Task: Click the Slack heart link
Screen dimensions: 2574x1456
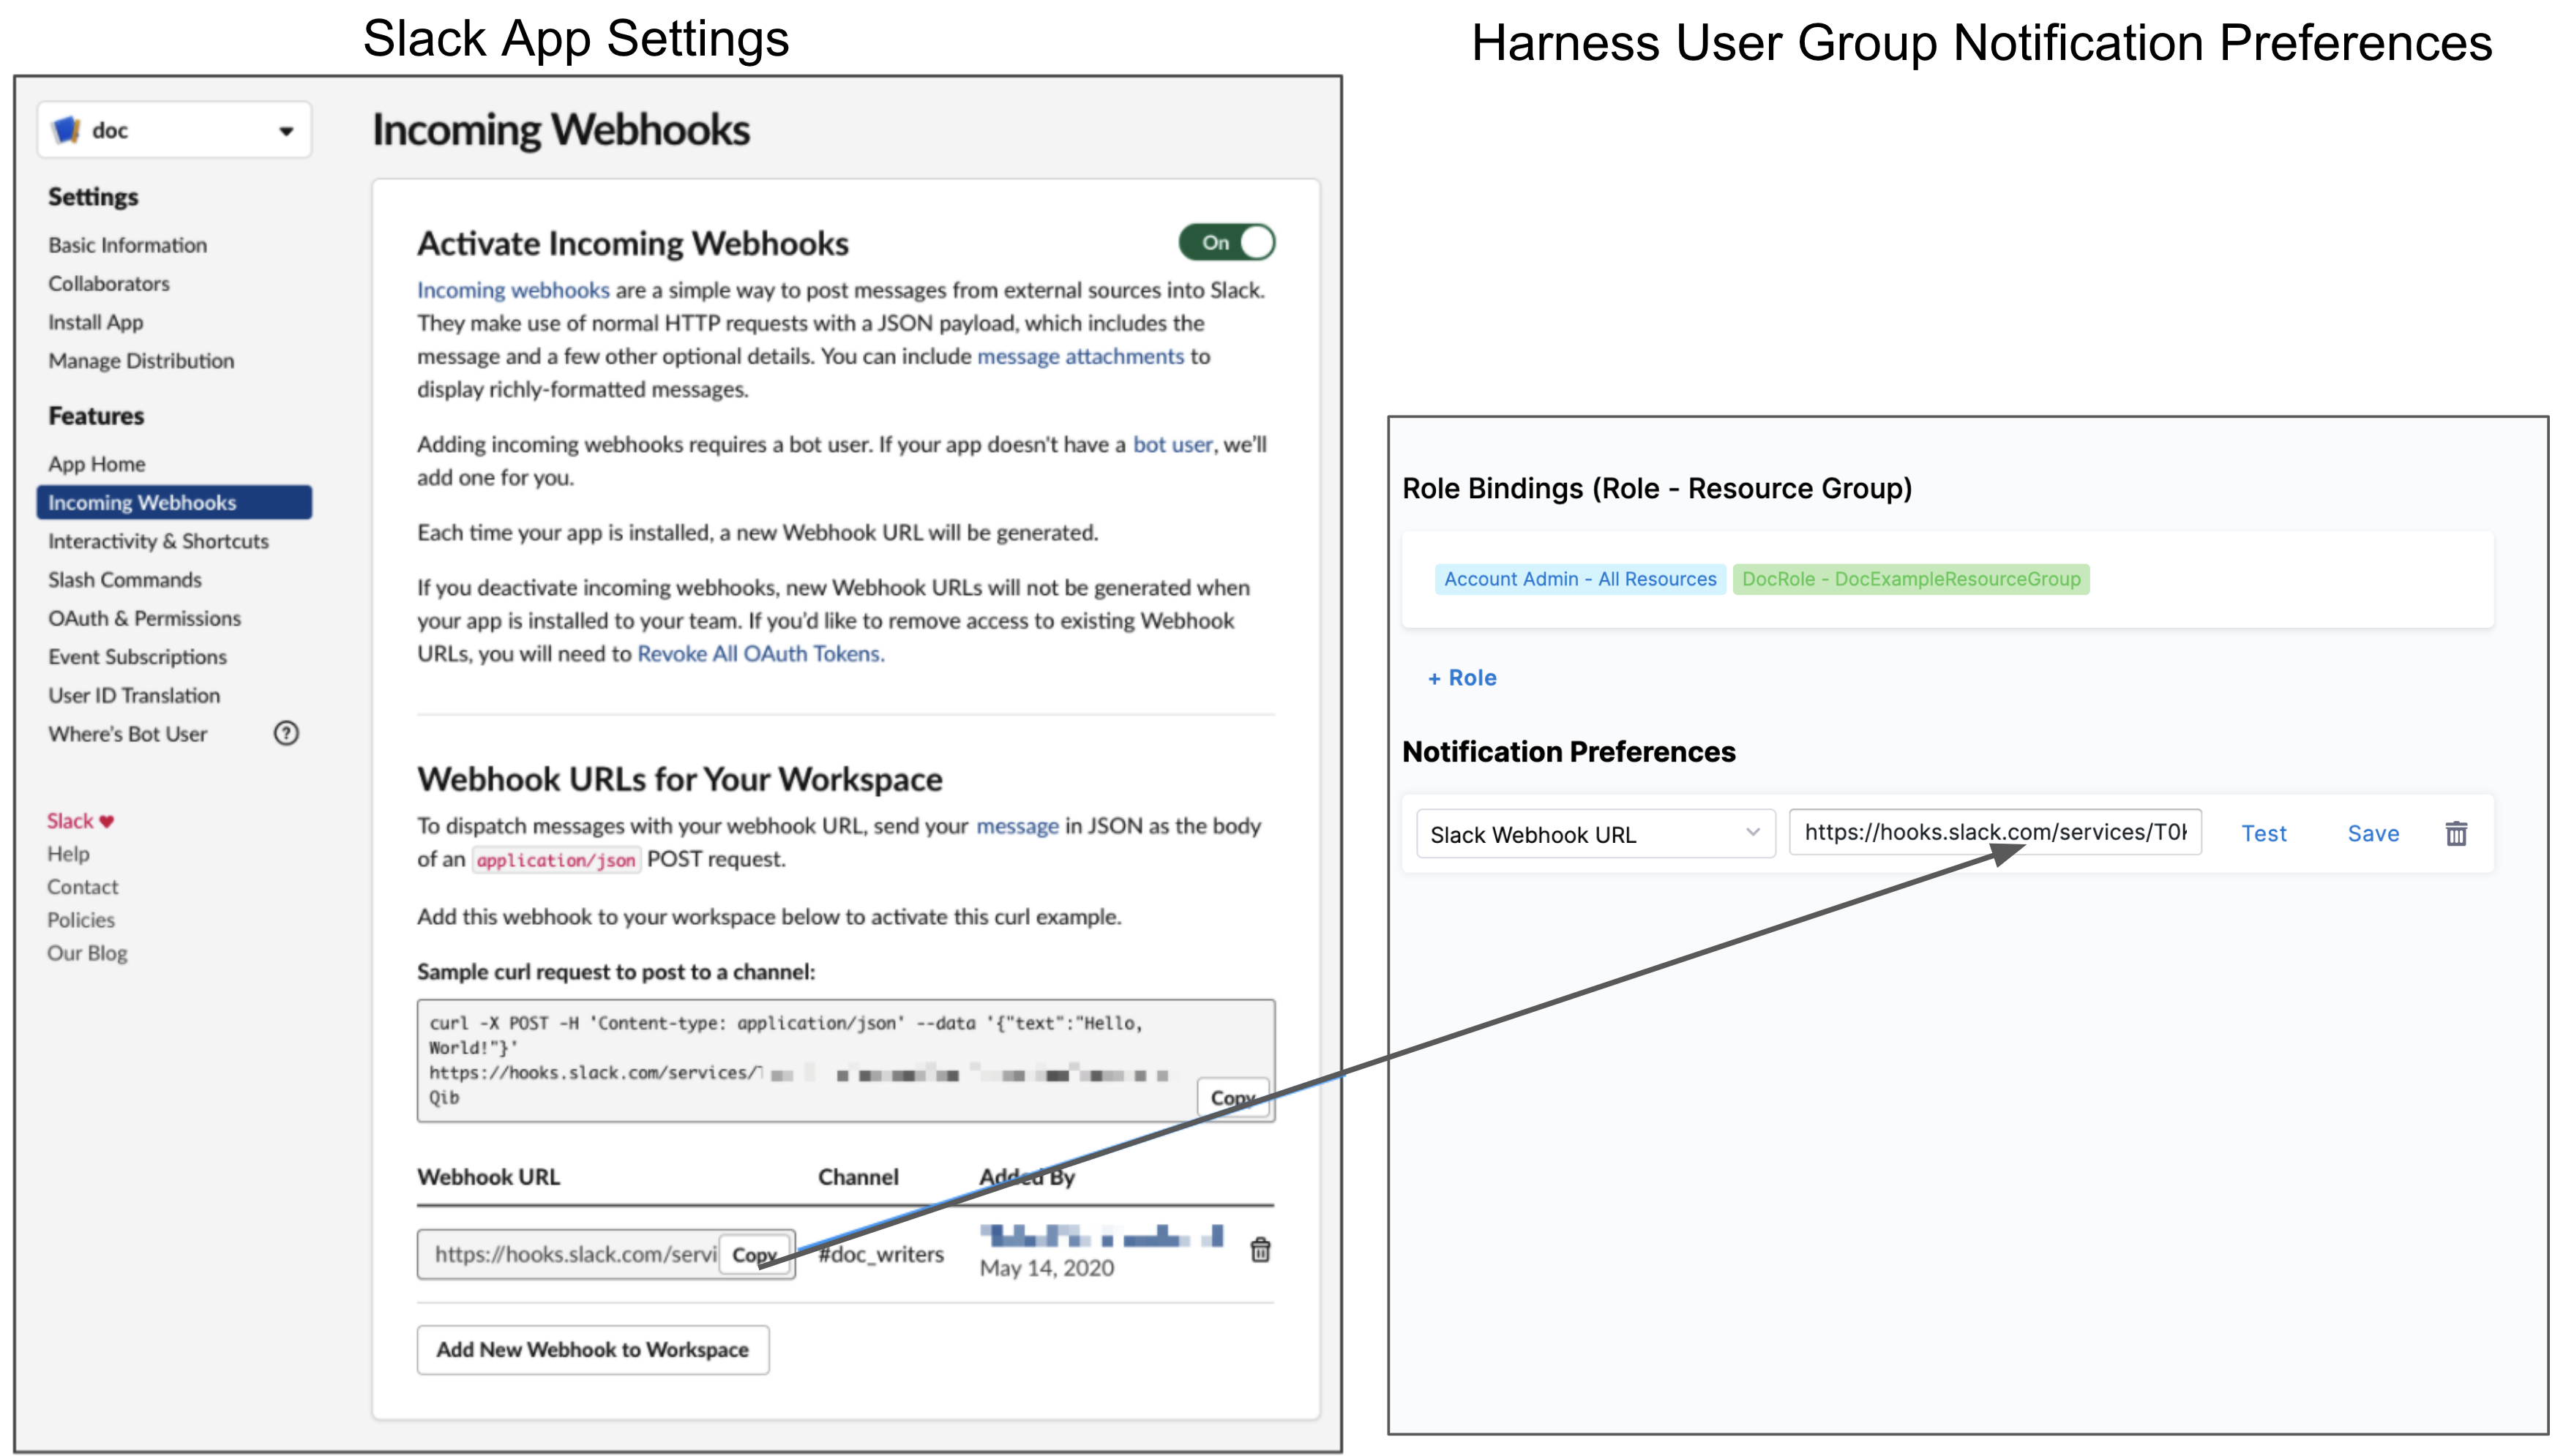Action: click(x=80, y=821)
